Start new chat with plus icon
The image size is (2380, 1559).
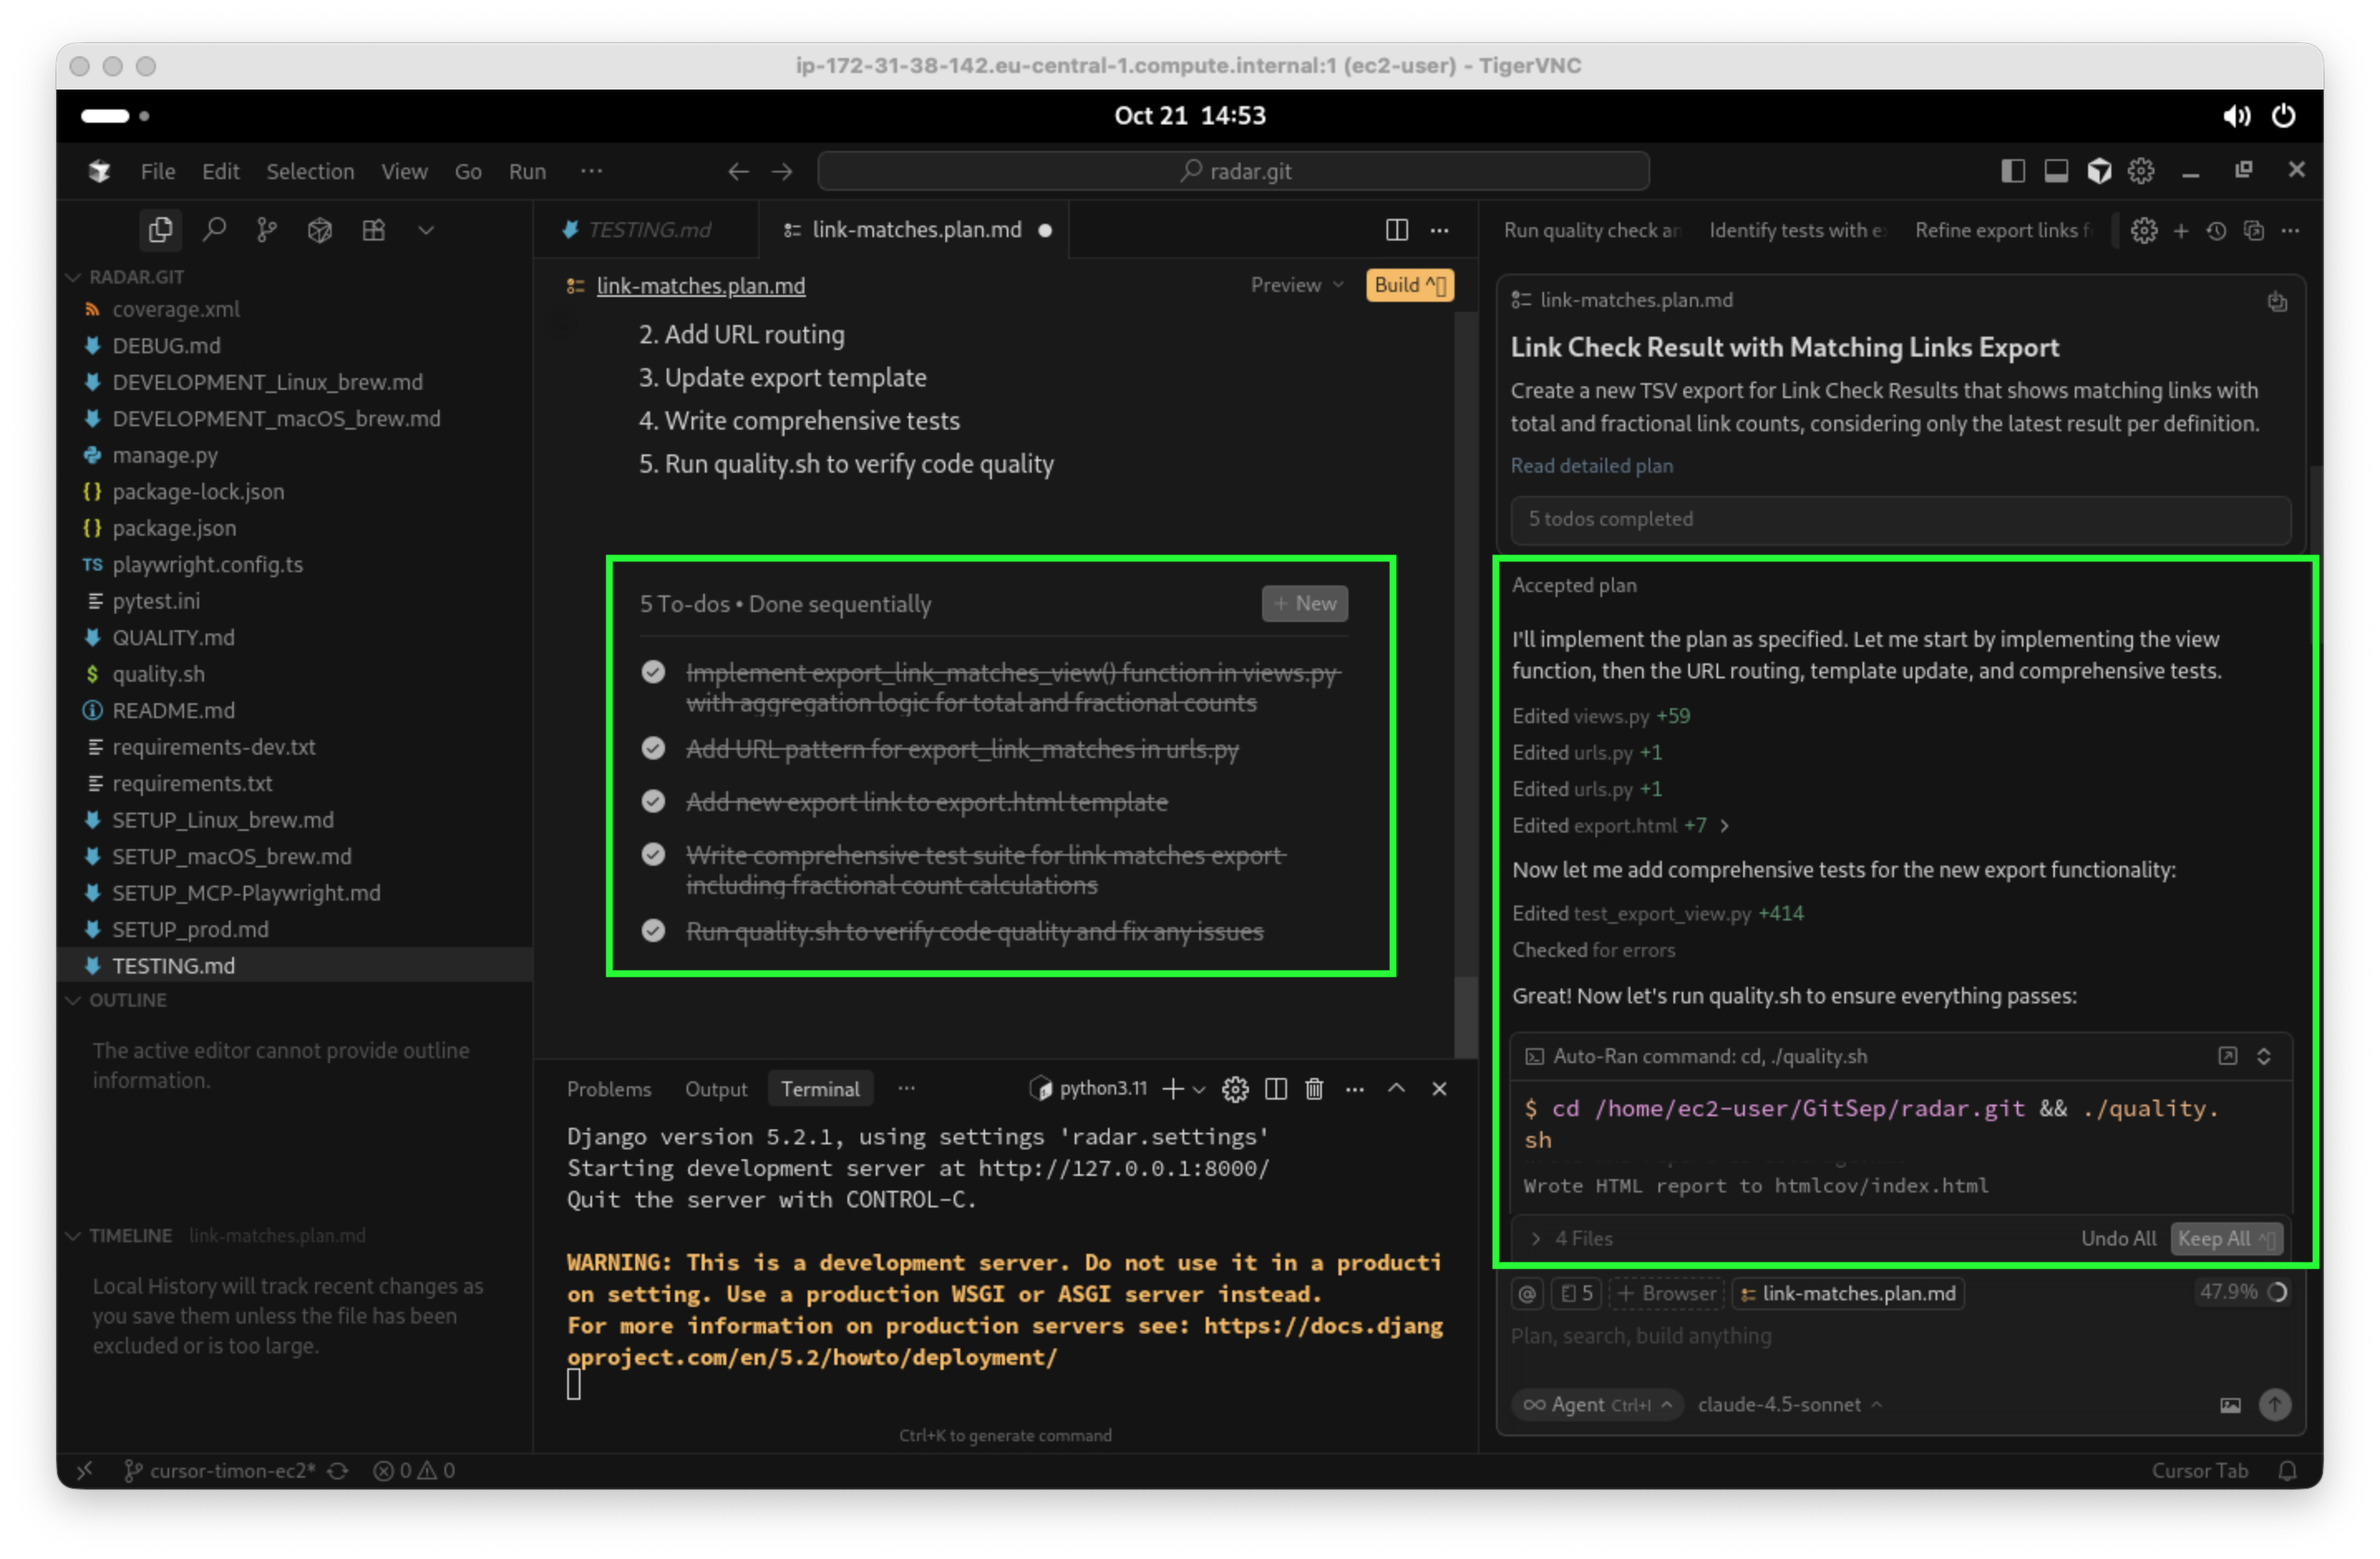(2181, 231)
